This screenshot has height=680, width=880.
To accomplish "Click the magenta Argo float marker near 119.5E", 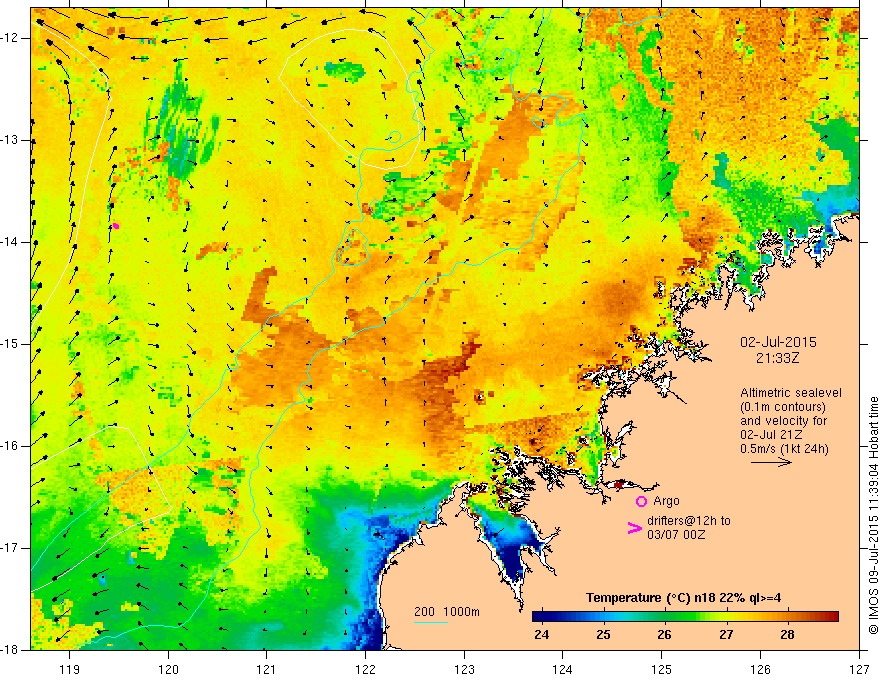I will pyautogui.click(x=116, y=226).
